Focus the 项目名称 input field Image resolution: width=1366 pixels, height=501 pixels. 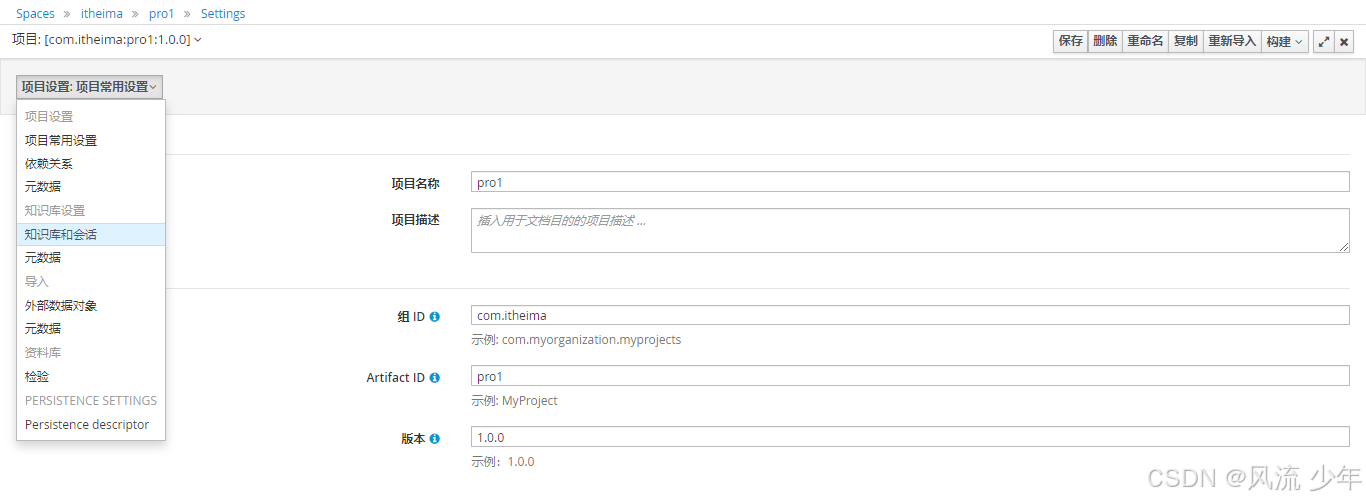(x=910, y=183)
